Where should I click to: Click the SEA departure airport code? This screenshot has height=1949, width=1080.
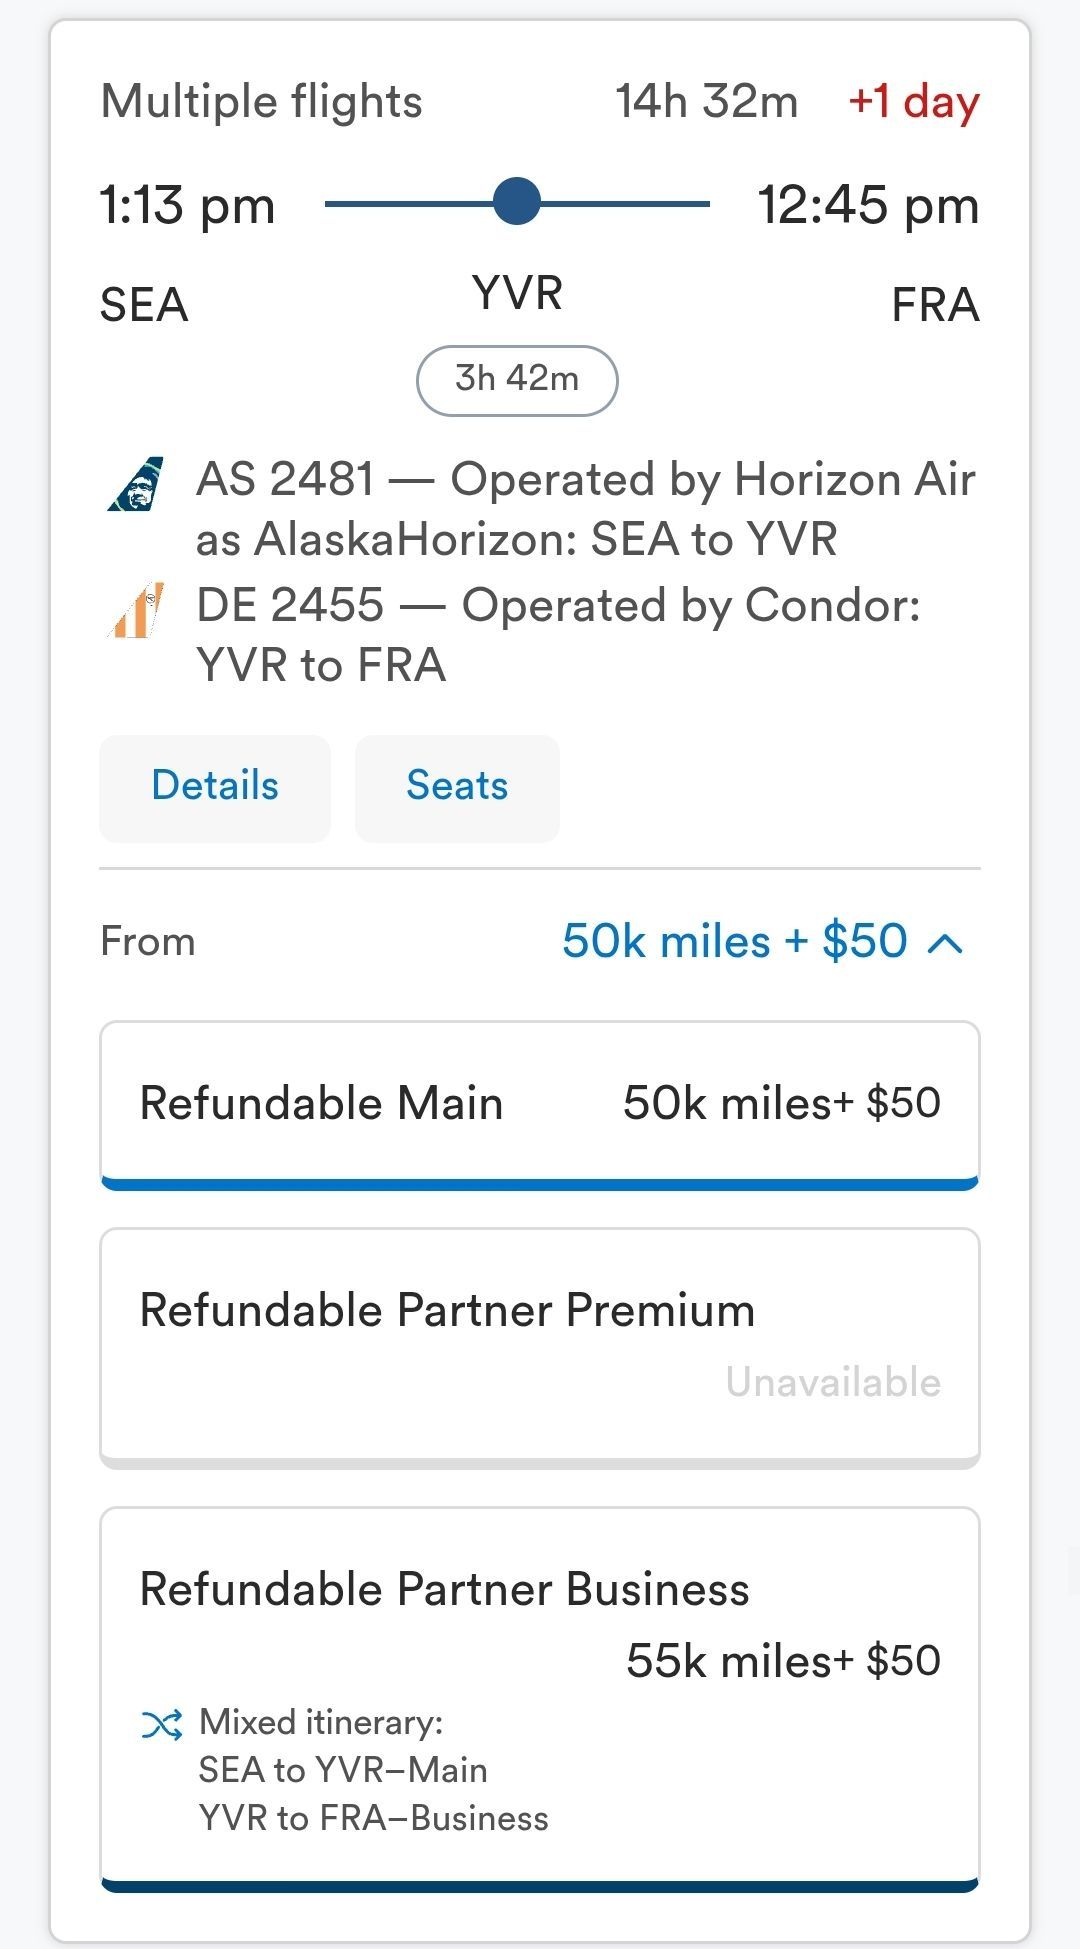coord(144,305)
